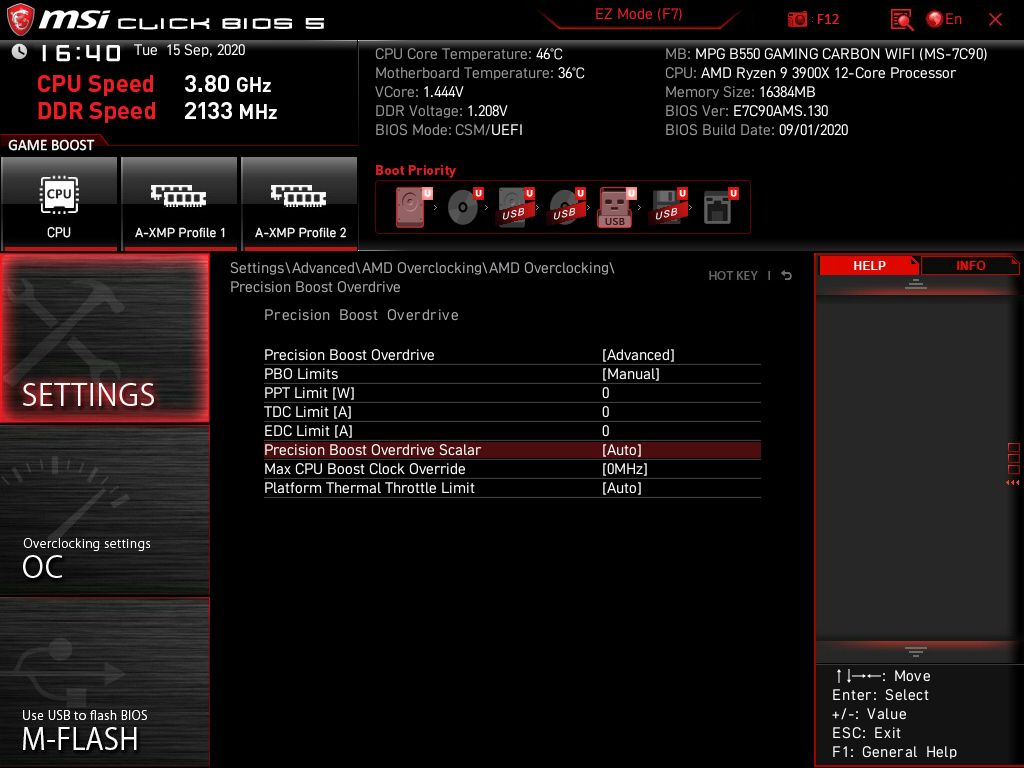Select USB hard disk boot device icon
Image resolution: width=1024 pixels, height=768 pixels.
(x=516, y=207)
